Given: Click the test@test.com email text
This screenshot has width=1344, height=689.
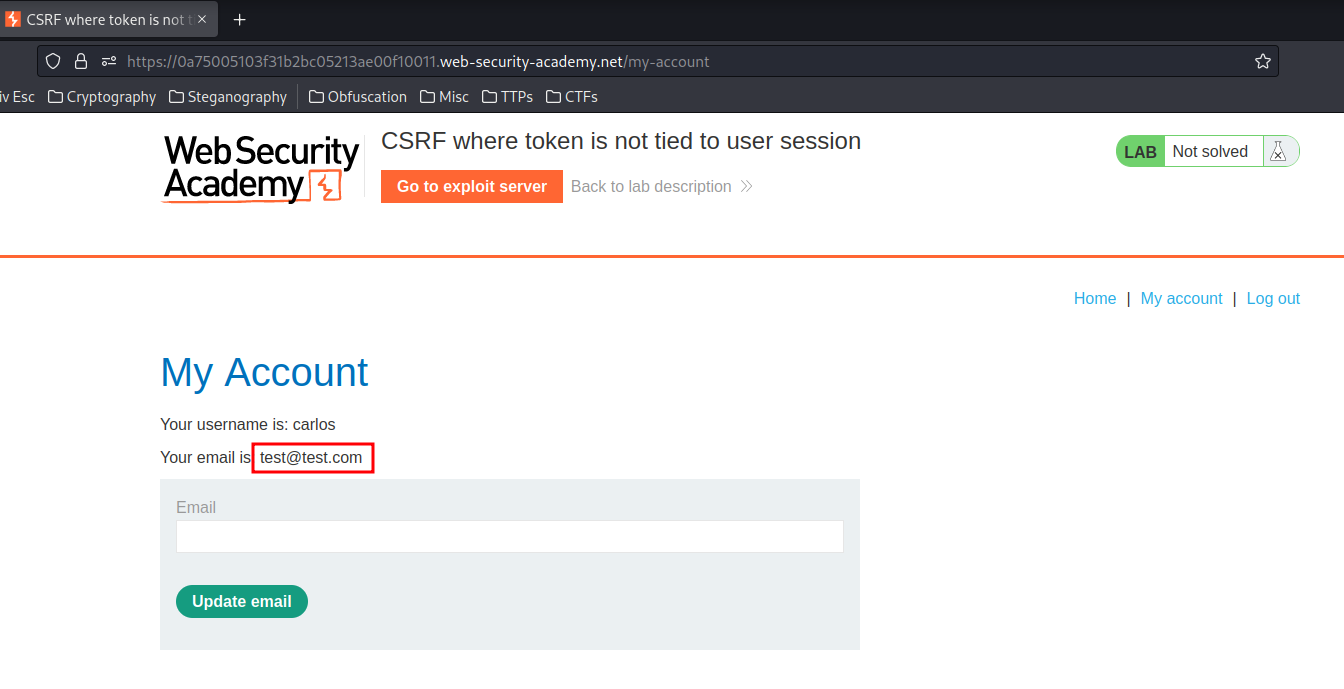Looking at the screenshot, I should (x=311, y=457).
